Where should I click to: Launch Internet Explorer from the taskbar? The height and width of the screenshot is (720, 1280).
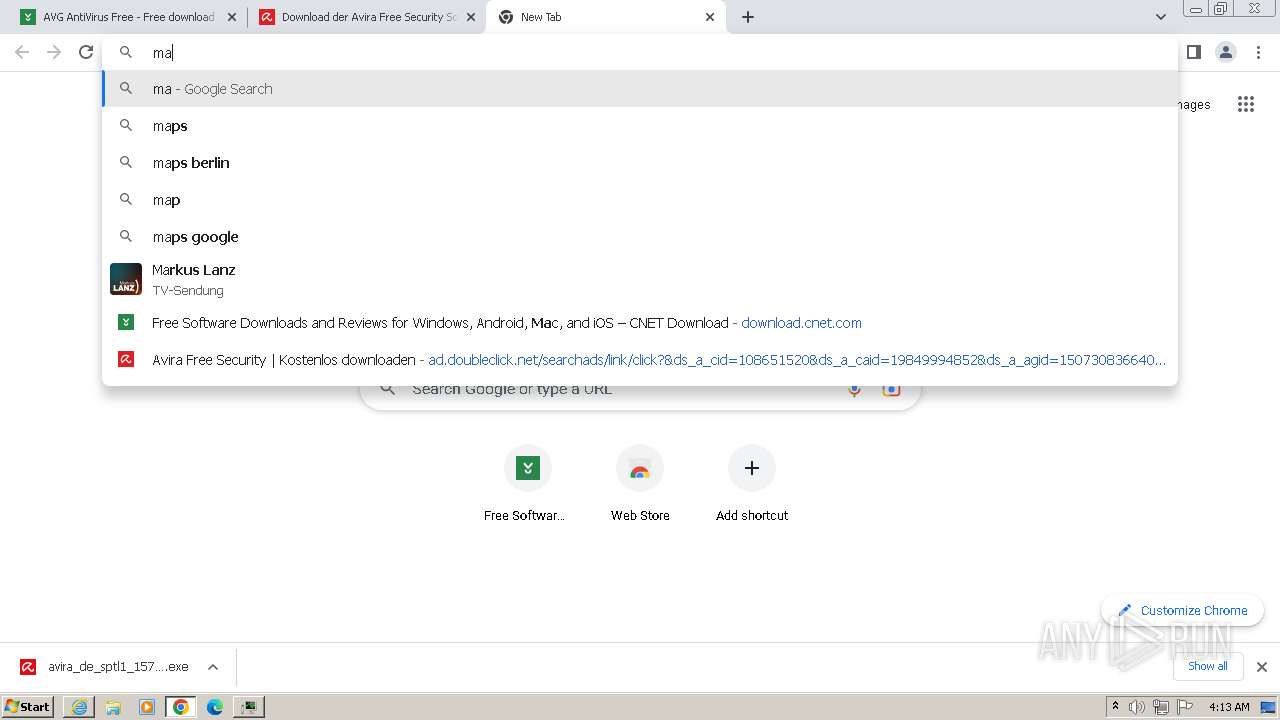79,707
